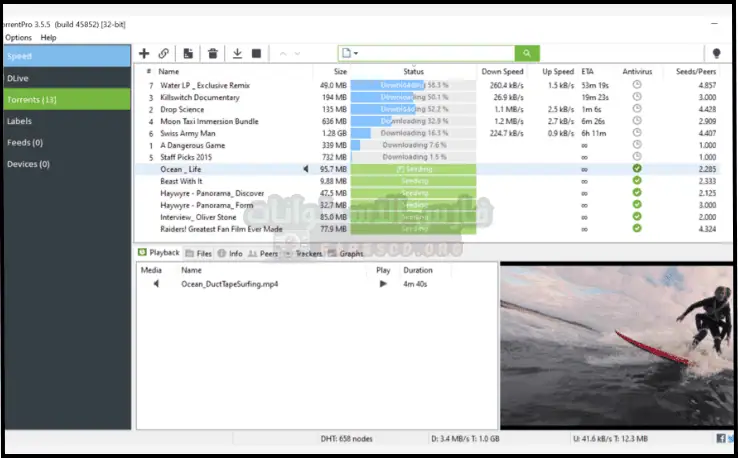Click the Start Download arrow icon
738x458 pixels.
[238, 53]
